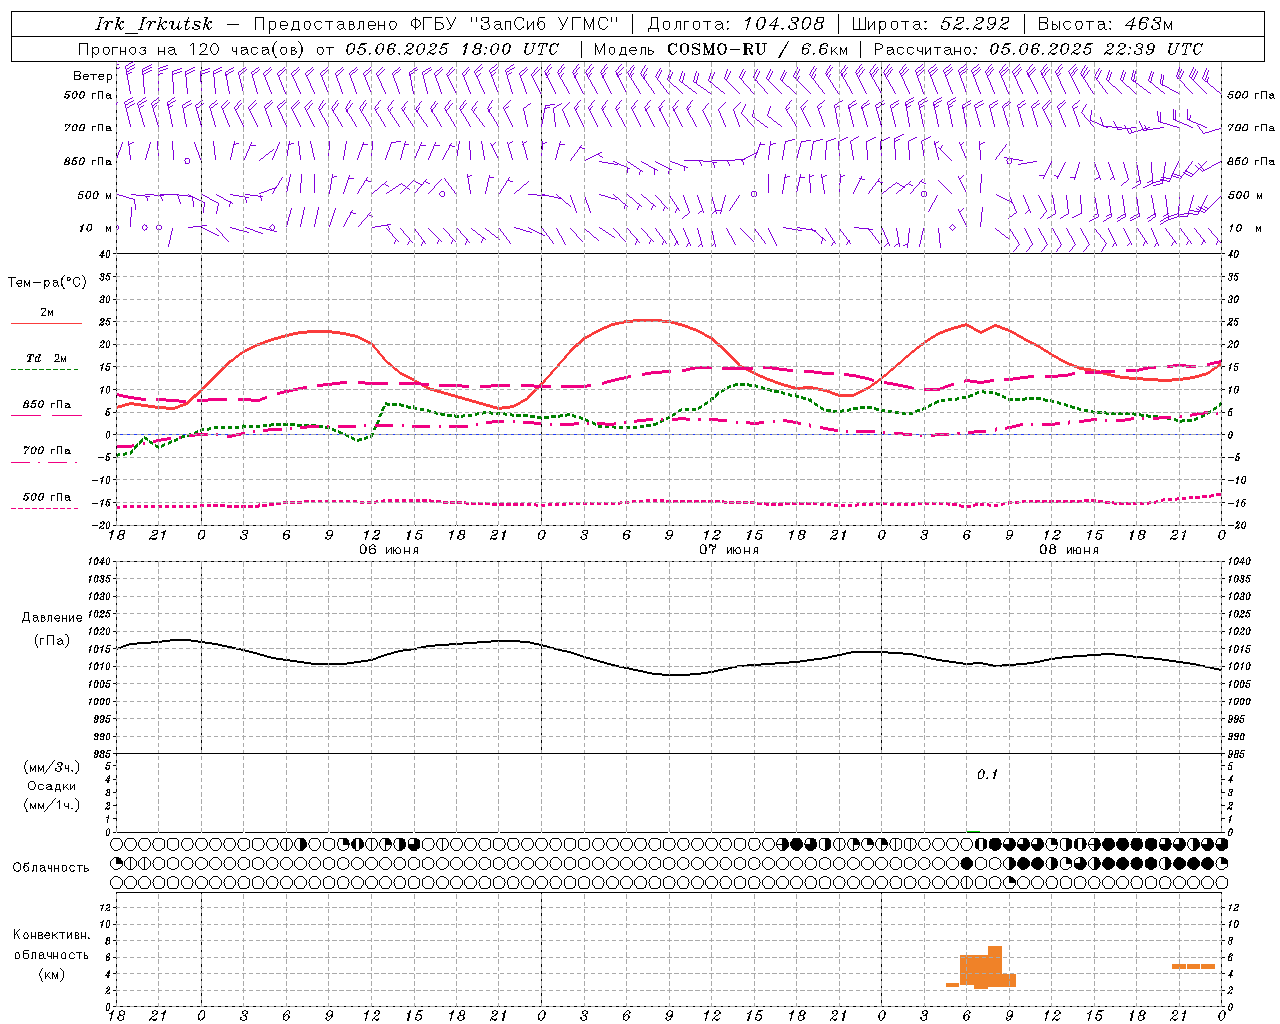The height and width of the screenshot is (1024, 1280).
Task: Click the 'Тем-ра(°C)' axis label
Action: point(47,283)
